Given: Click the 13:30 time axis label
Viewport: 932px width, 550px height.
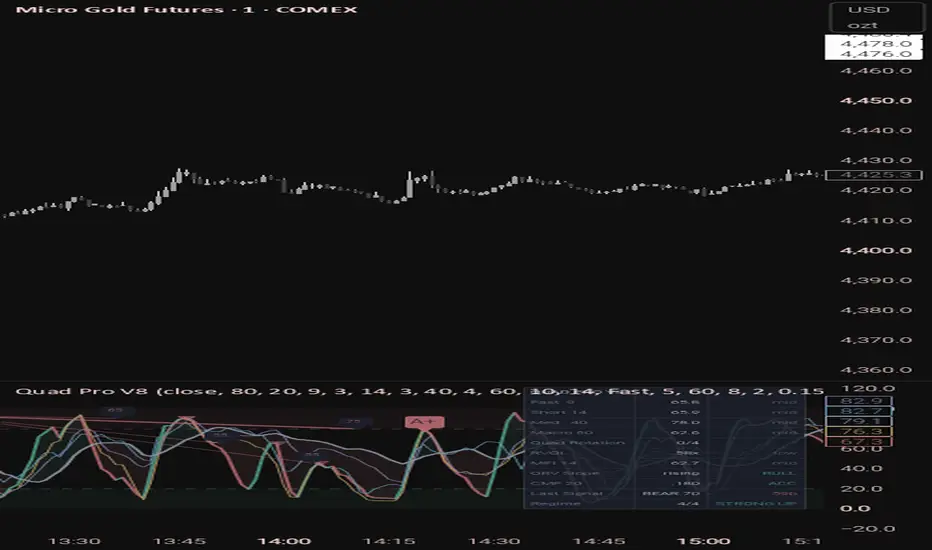Looking at the screenshot, I should [74, 541].
